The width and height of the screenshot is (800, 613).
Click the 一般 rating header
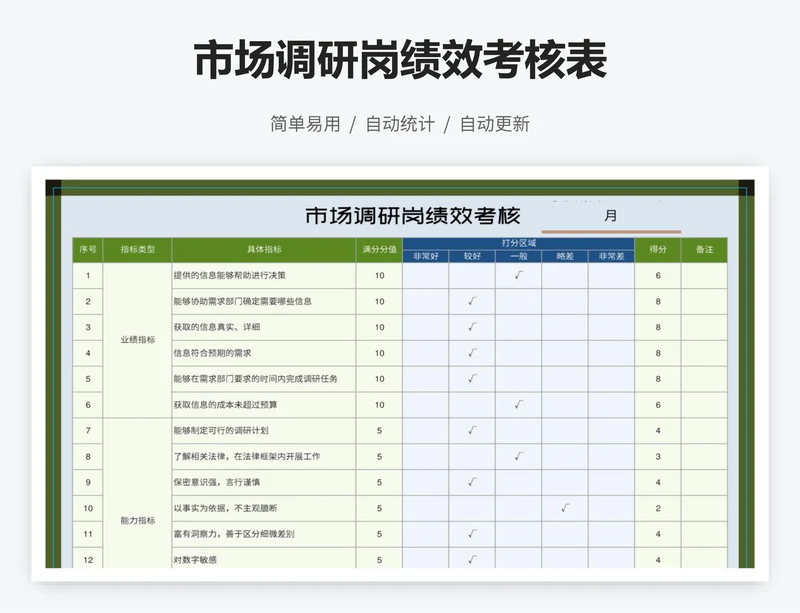tap(518, 256)
